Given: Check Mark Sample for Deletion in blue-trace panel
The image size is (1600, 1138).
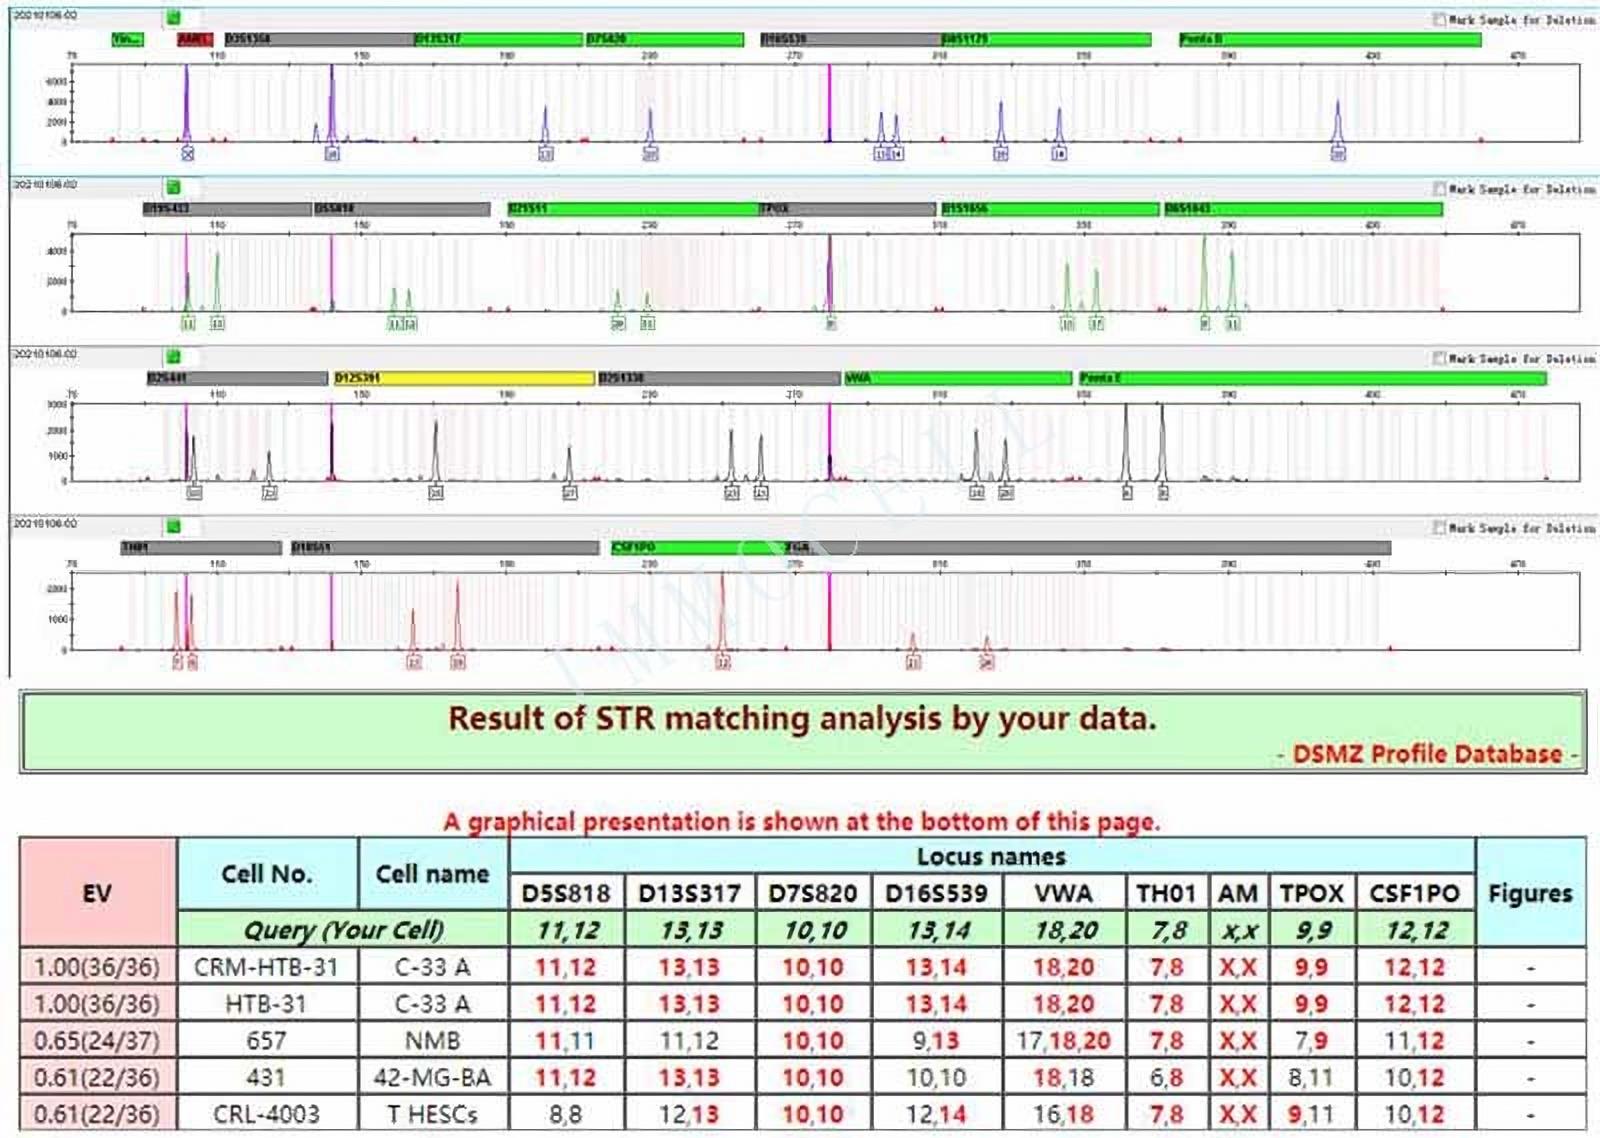Looking at the screenshot, I should (x=1439, y=19).
